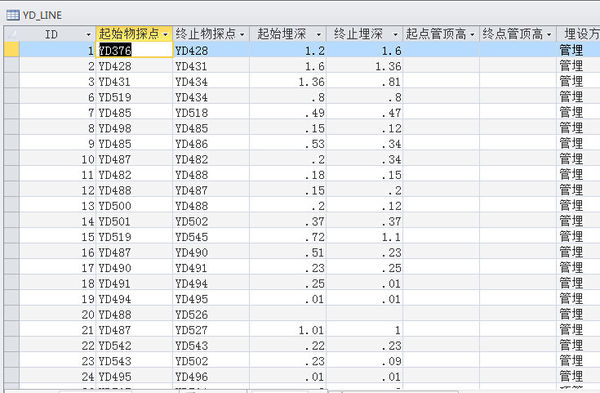Select the 埋设方 column header
The height and width of the screenshot is (393, 600).
(x=578, y=34)
